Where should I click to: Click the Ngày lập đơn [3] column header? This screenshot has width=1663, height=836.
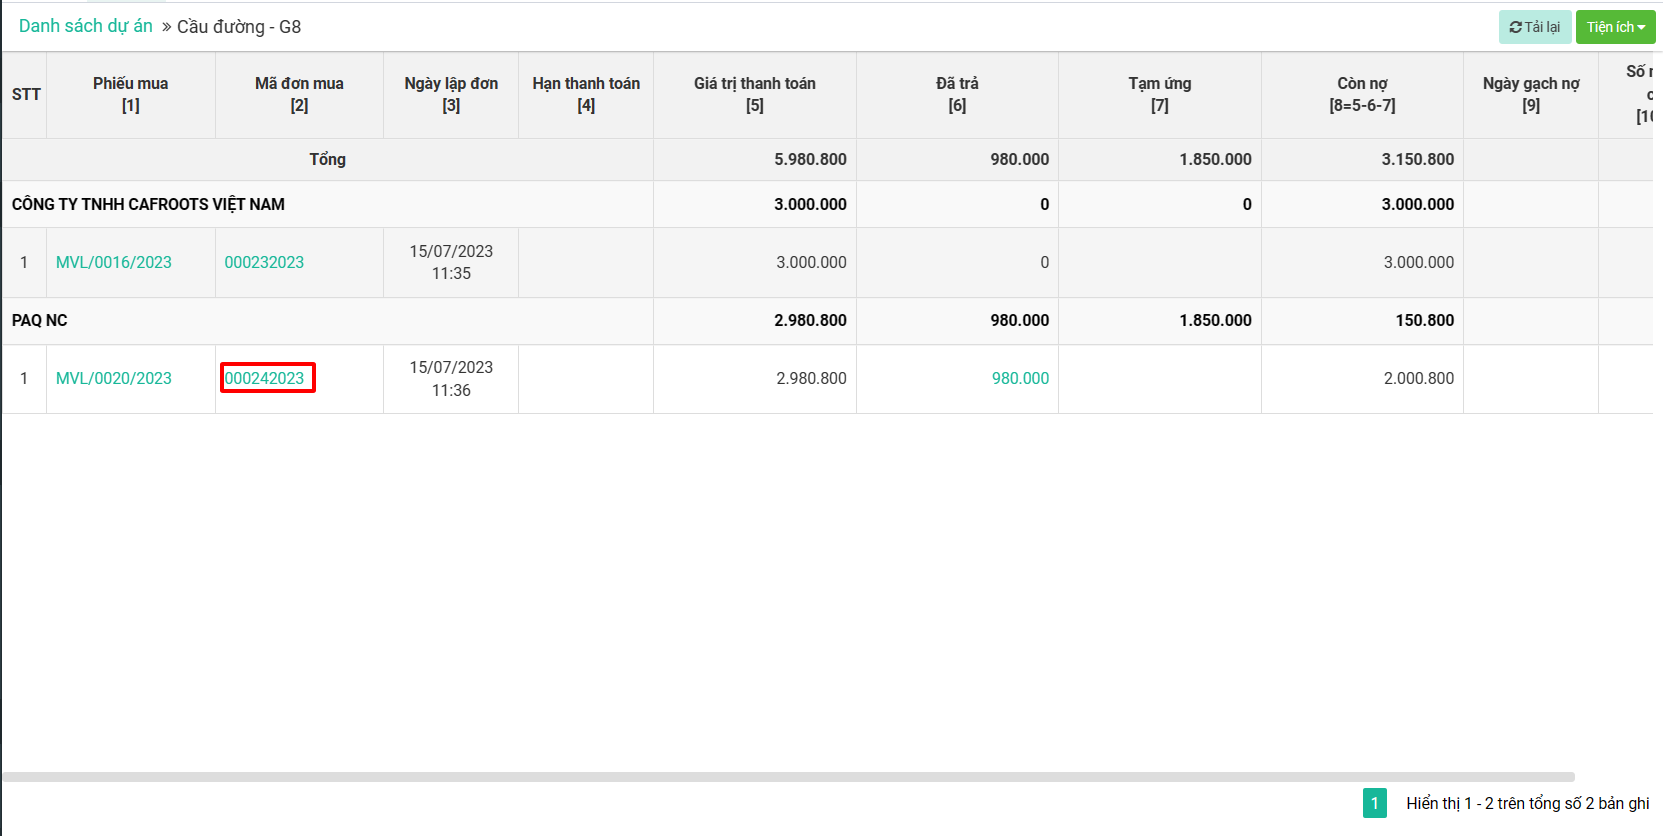pyautogui.click(x=451, y=95)
